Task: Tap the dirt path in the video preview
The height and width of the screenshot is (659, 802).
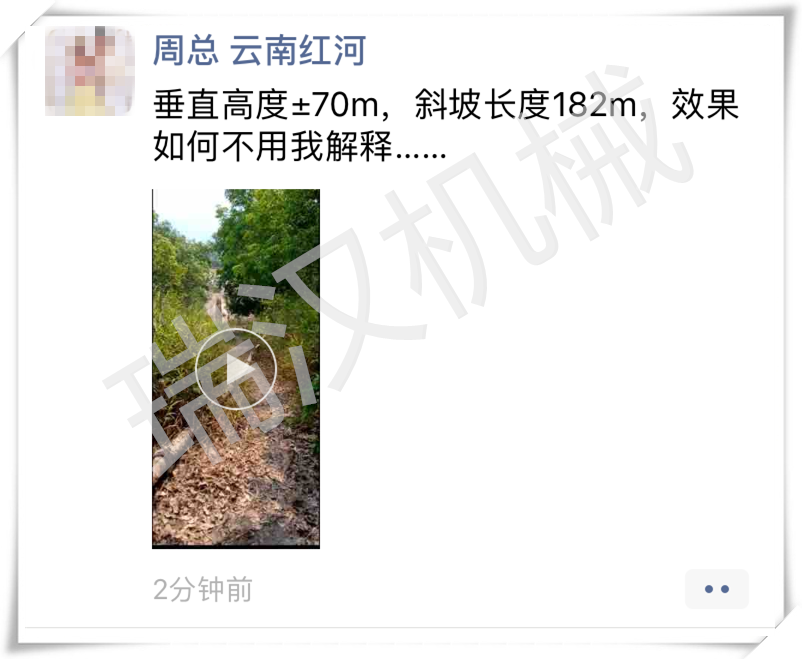Action: coord(217,306)
